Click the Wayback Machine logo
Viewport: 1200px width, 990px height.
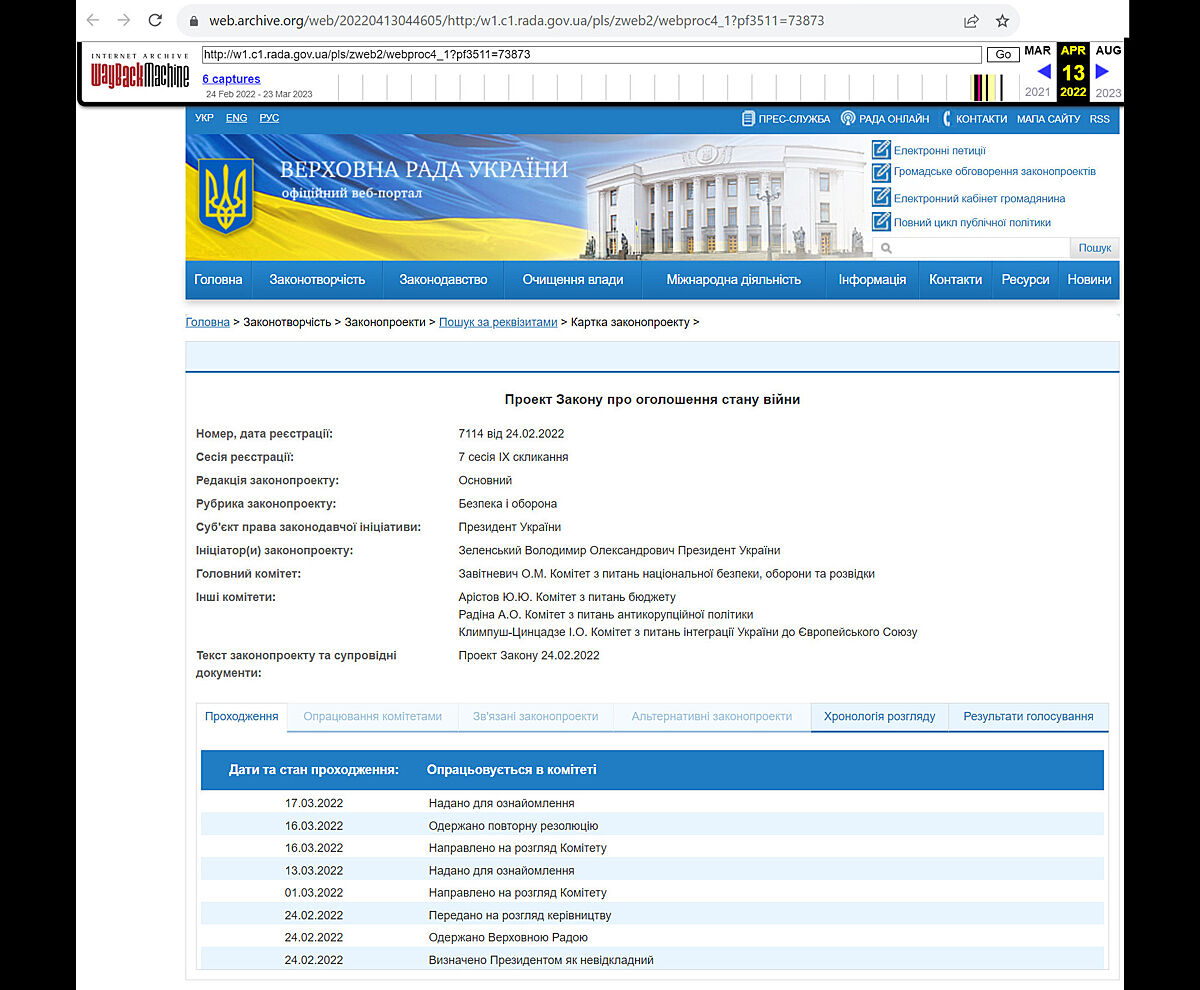140,71
